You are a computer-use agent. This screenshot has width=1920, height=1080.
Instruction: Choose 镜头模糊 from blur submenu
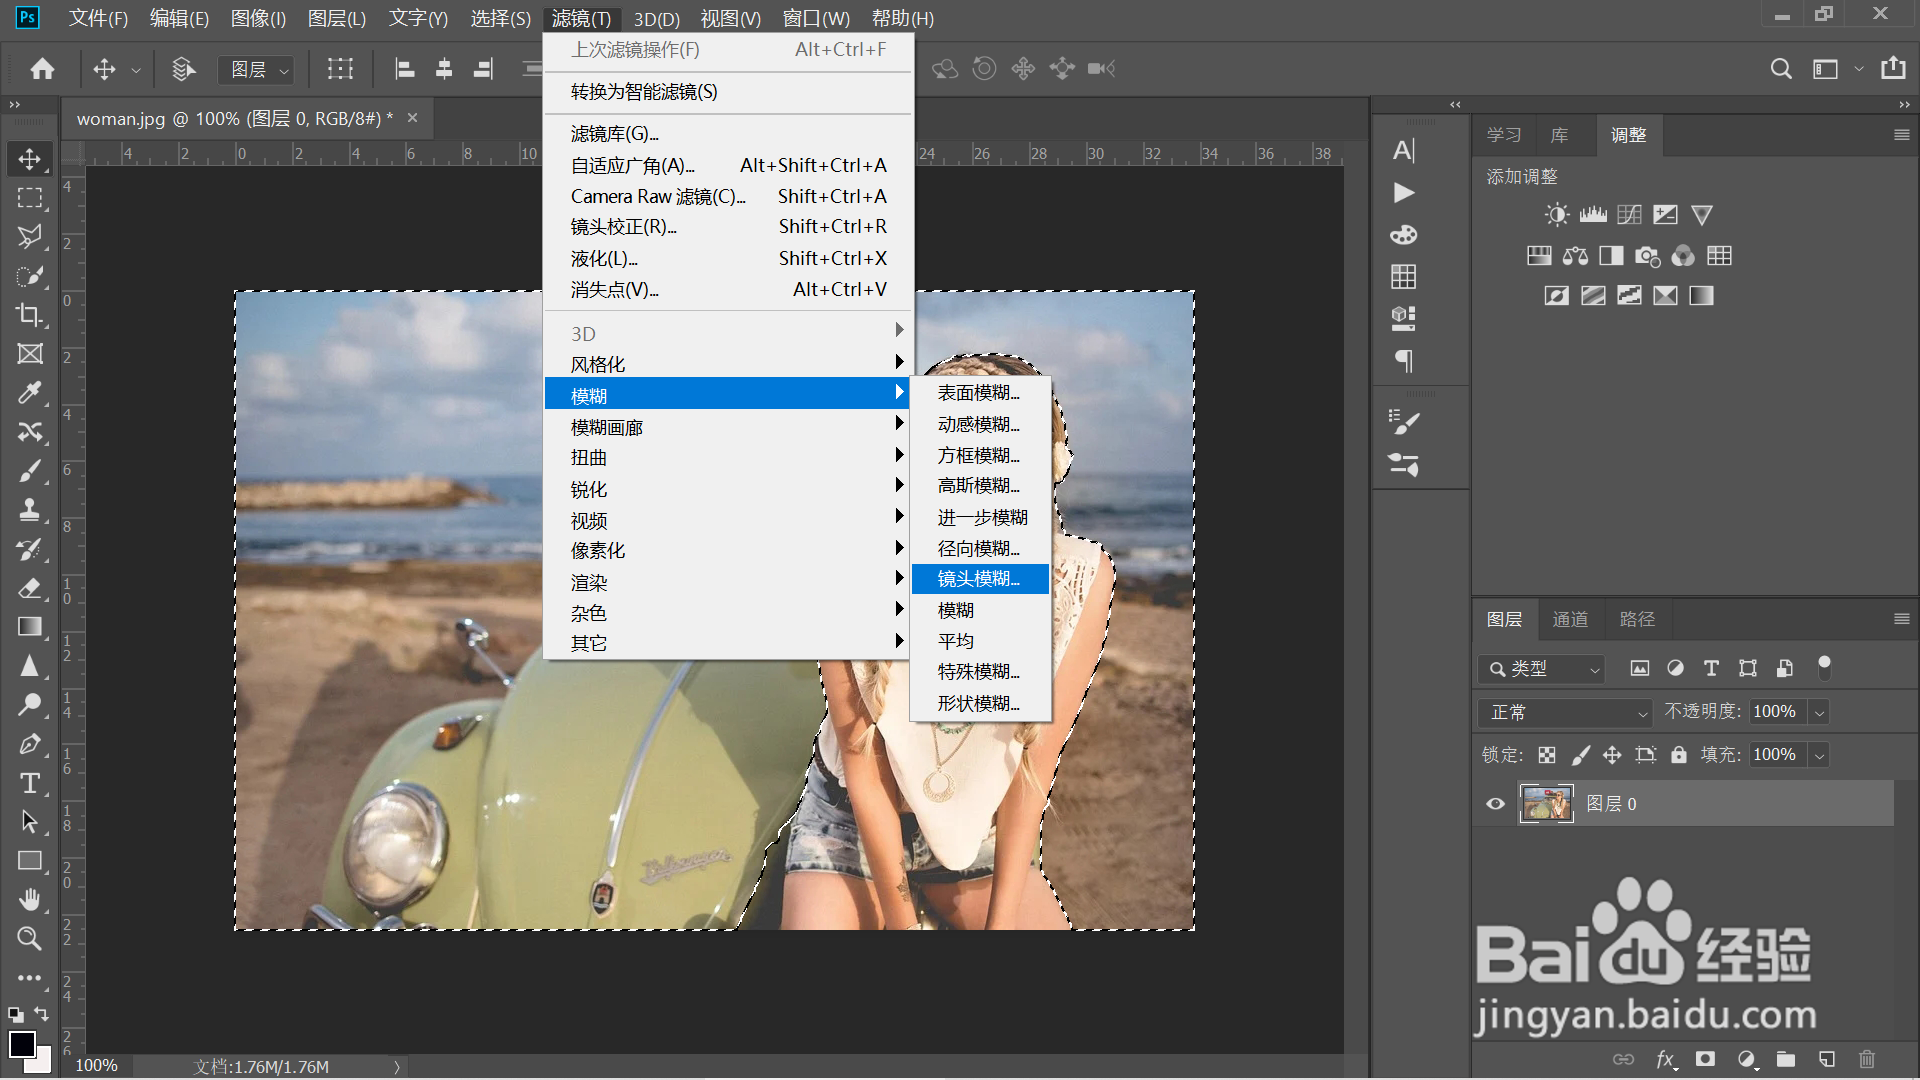[978, 579]
